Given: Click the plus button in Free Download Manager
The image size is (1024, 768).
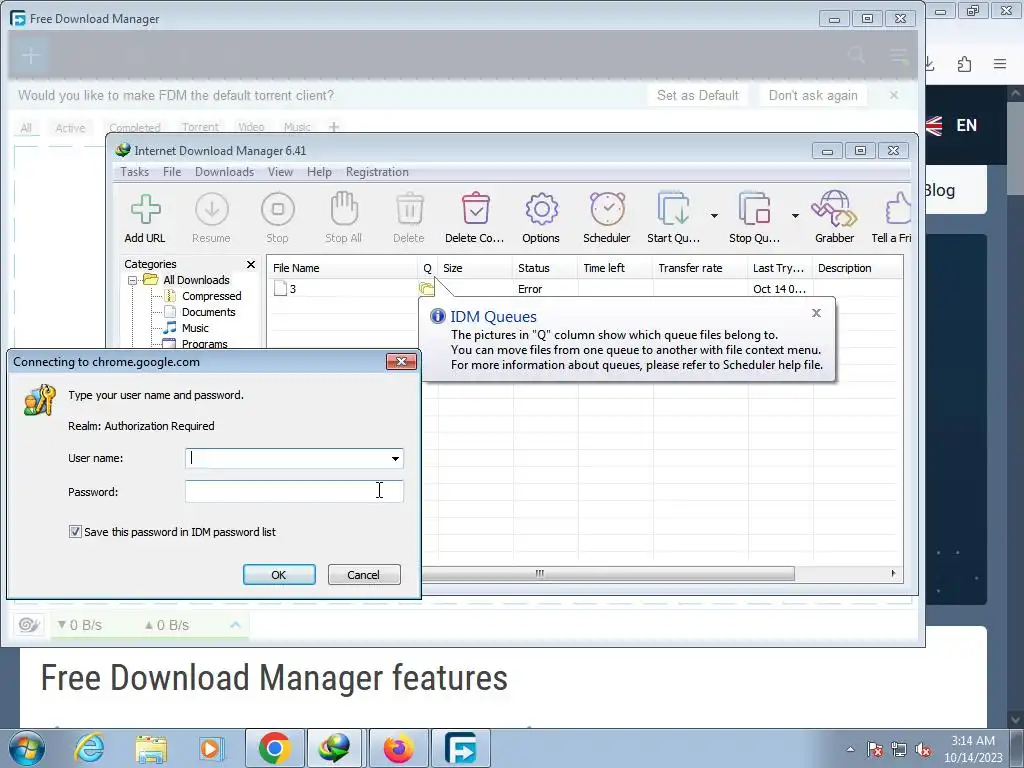Looking at the screenshot, I should (30, 56).
